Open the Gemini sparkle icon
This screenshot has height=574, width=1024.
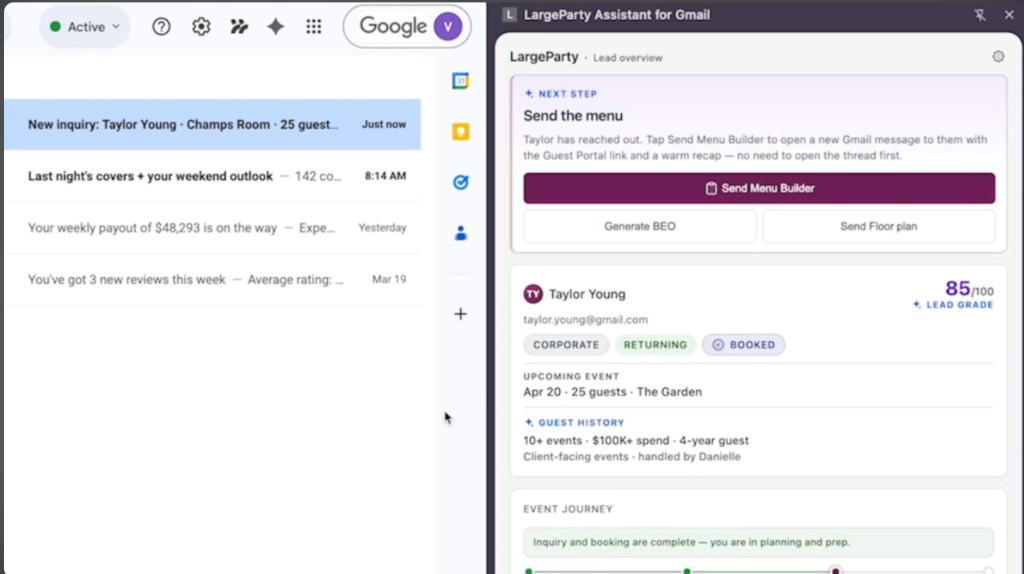point(276,27)
